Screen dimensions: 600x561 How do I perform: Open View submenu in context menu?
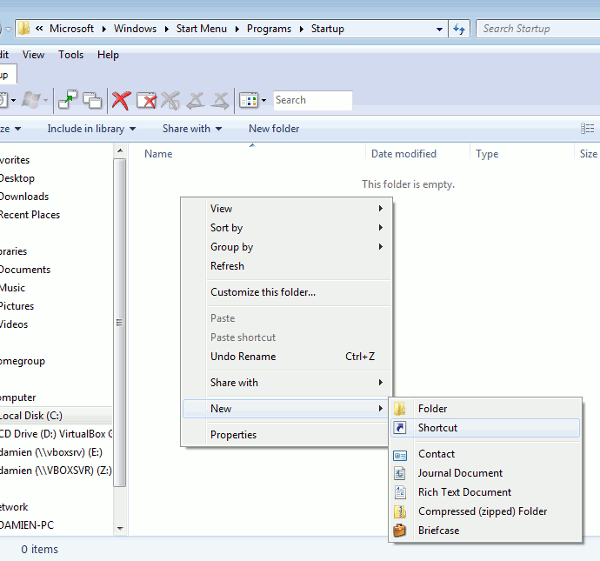point(287,209)
